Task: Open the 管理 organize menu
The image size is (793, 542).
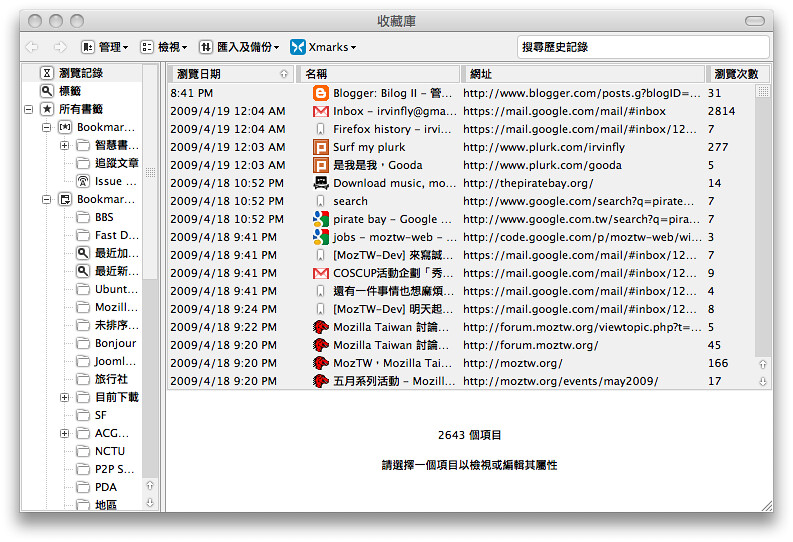Action: tap(105, 47)
